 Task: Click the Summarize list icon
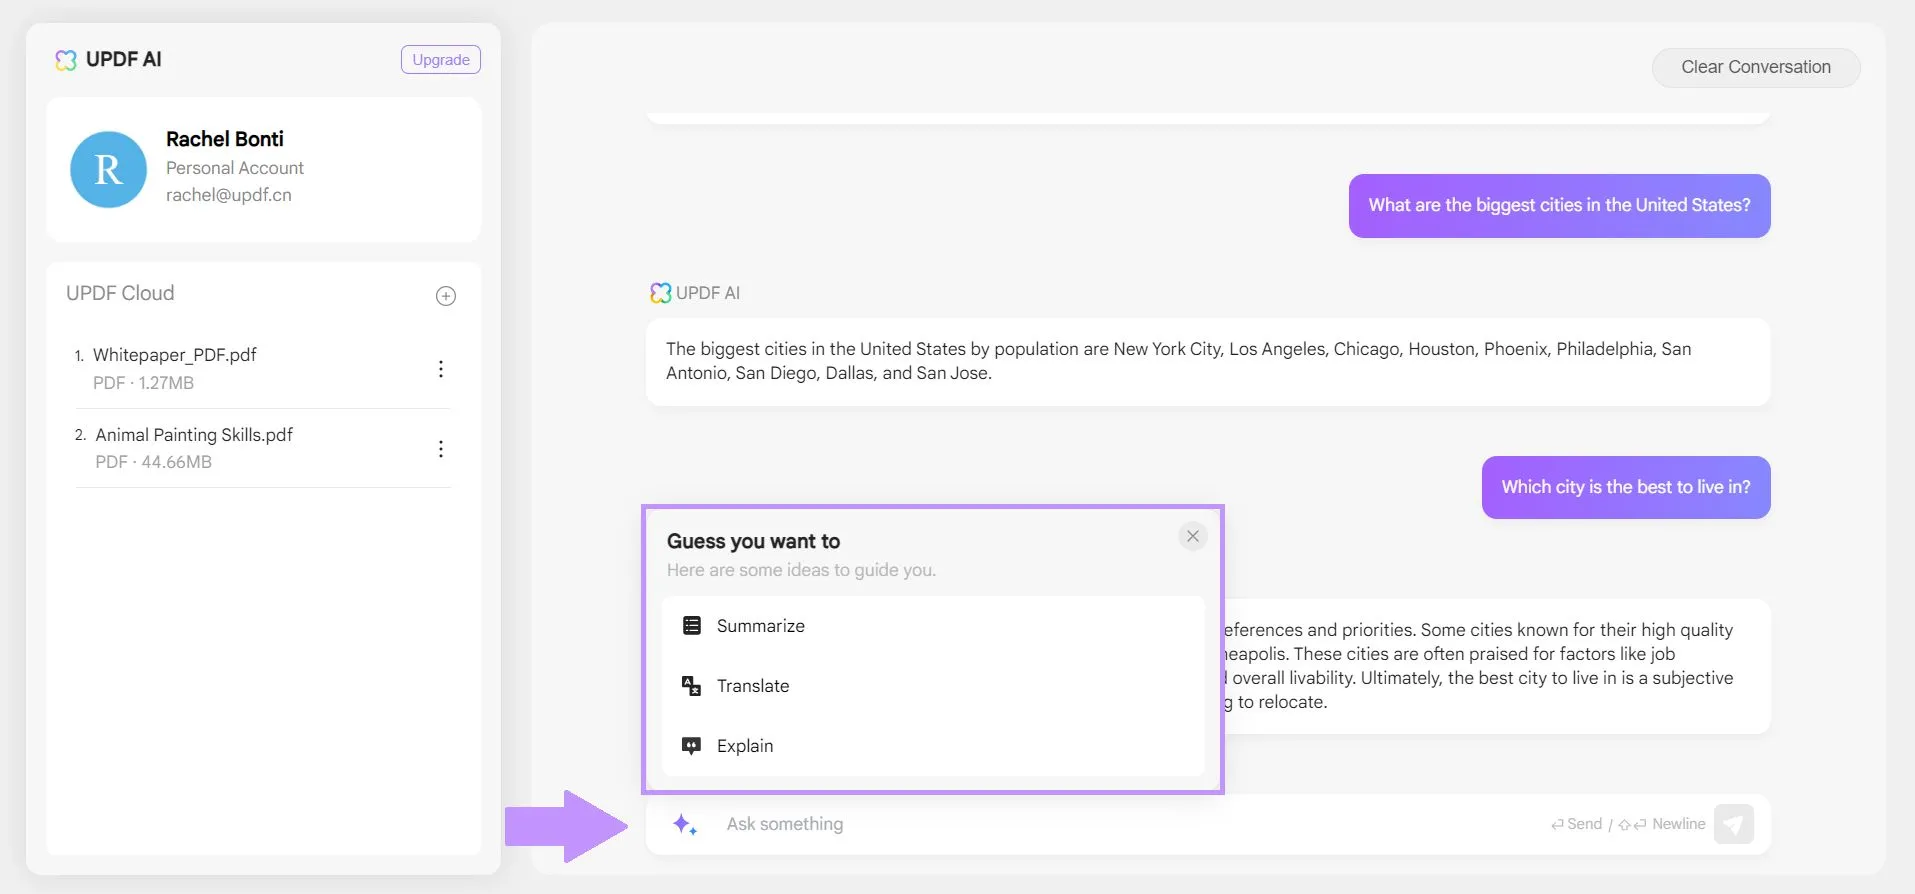(x=691, y=626)
